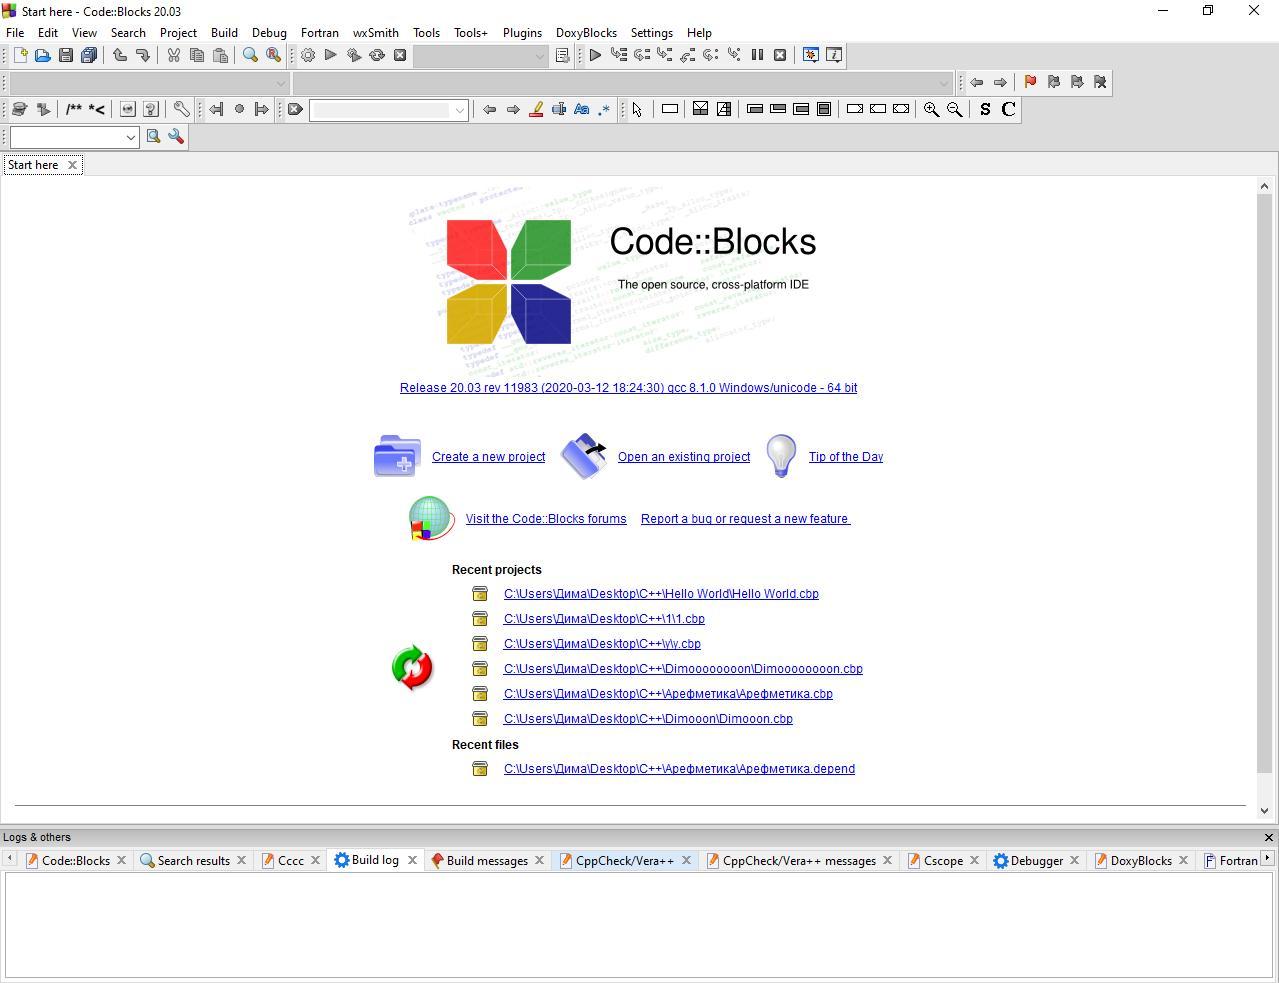The width and height of the screenshot is (1279, 983).
Task: Start debugging with the Debug/Continue icon
Action: pos(595,56)
